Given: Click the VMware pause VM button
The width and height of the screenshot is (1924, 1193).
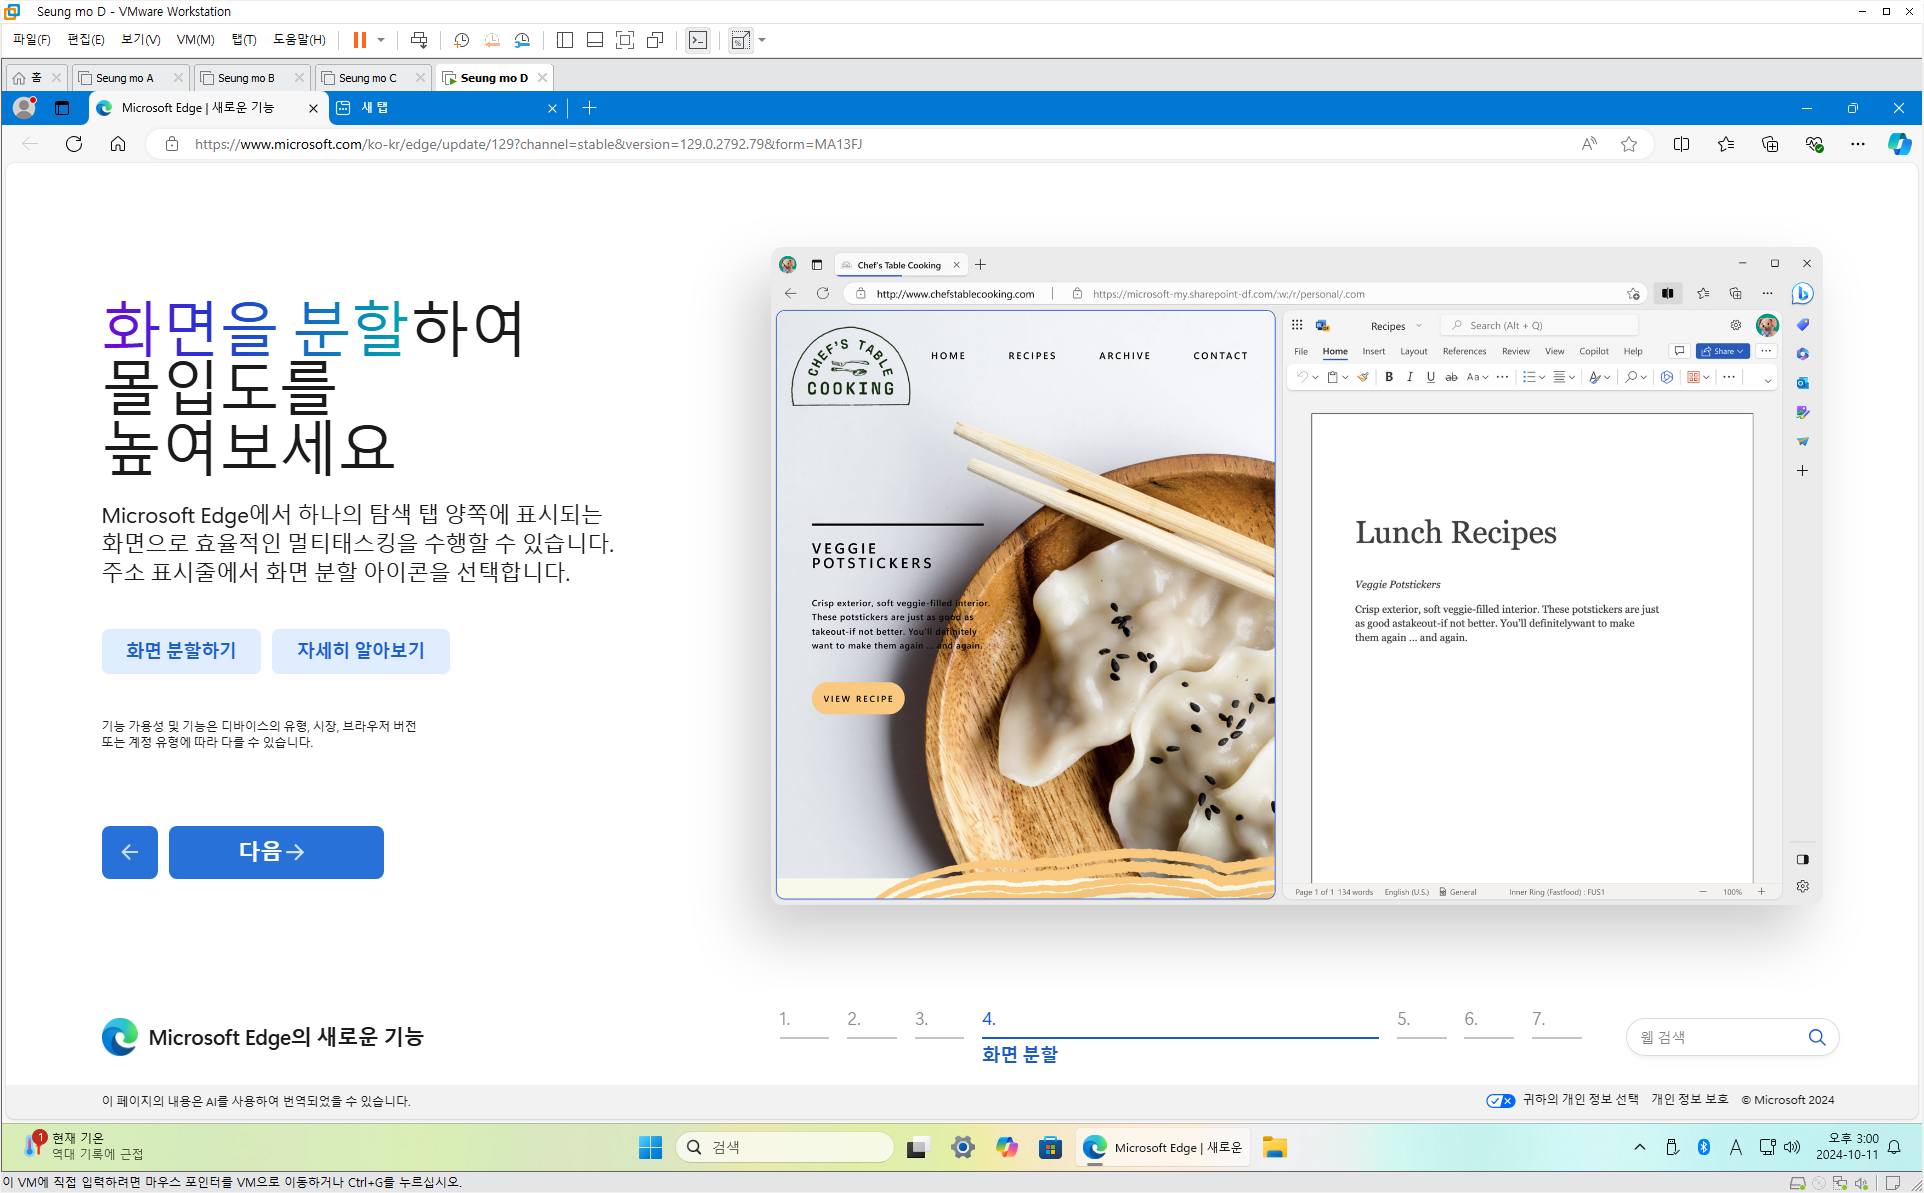Looking at the screenshot, I should coord(359,40).
